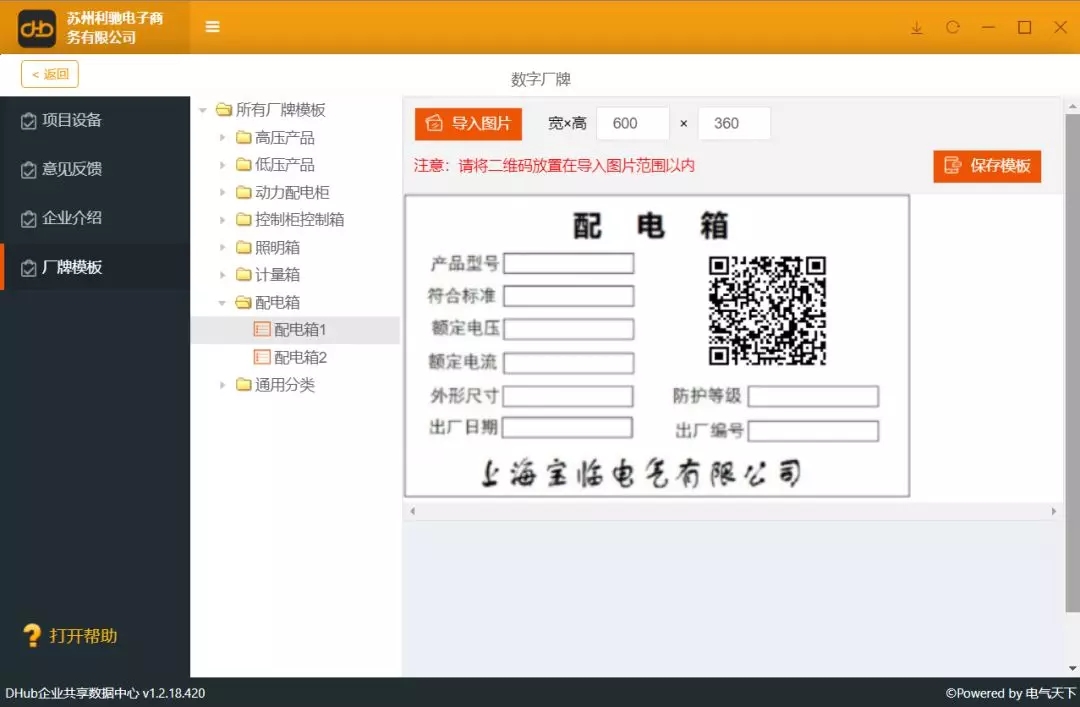Image resolution: width=1080 pixels, height=707 pixels.
Task: Click the 导入图片 import button
Action: pos(468,124)
